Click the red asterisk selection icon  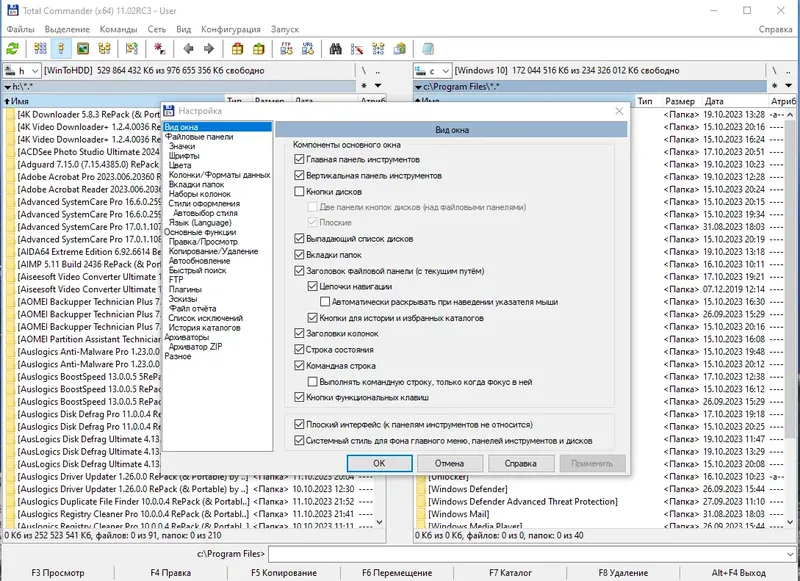pyautogui.click(x=159, y=49)
